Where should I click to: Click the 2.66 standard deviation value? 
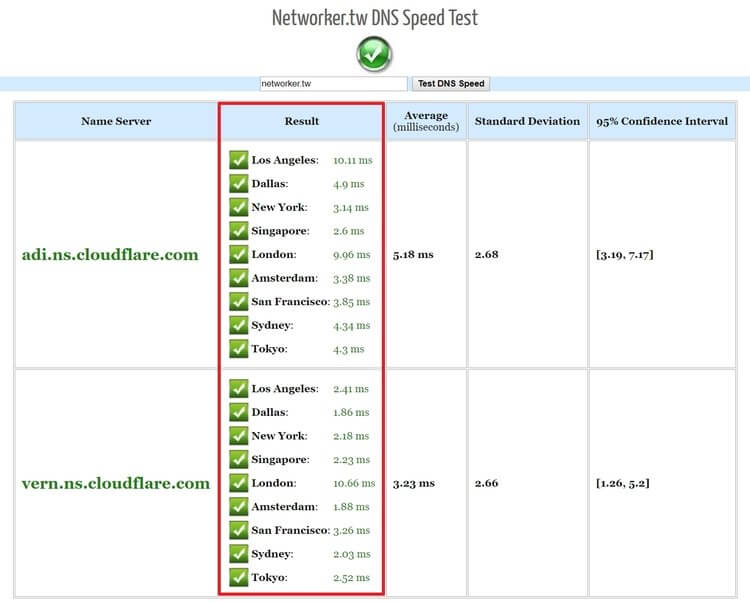(x=486, y=483)
